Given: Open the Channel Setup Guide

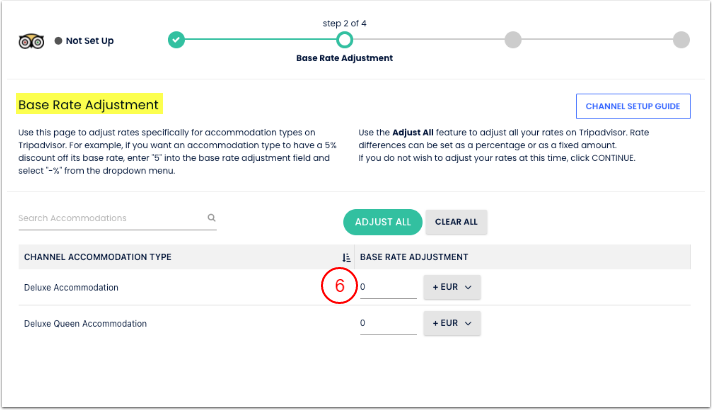Looking at the screenshot, I should tap(633, 106).
